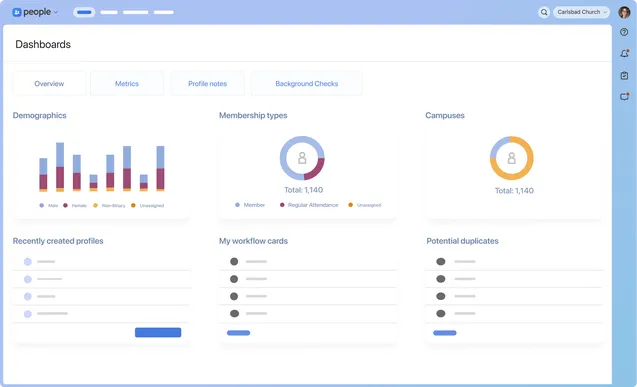The image size is (637, 387).
Task: Click the blue link under My workflow cards
Action: (x=238, y=333)
